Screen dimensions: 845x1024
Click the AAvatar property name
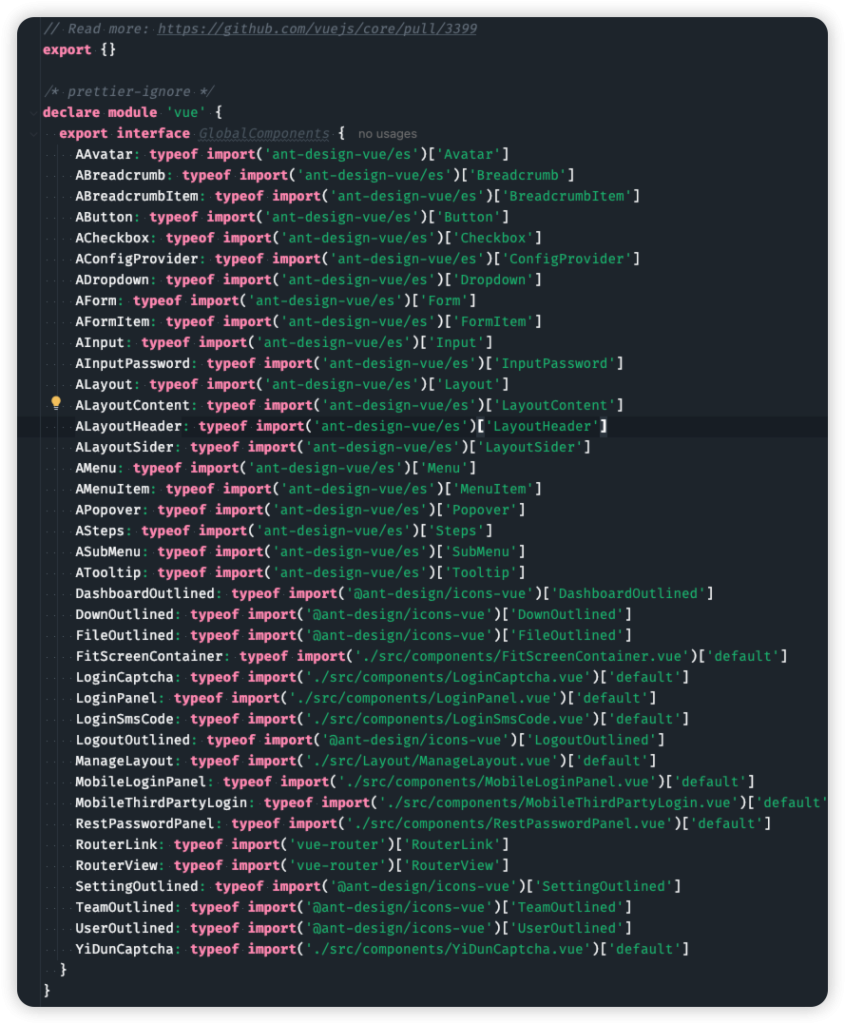click(108, 154)
